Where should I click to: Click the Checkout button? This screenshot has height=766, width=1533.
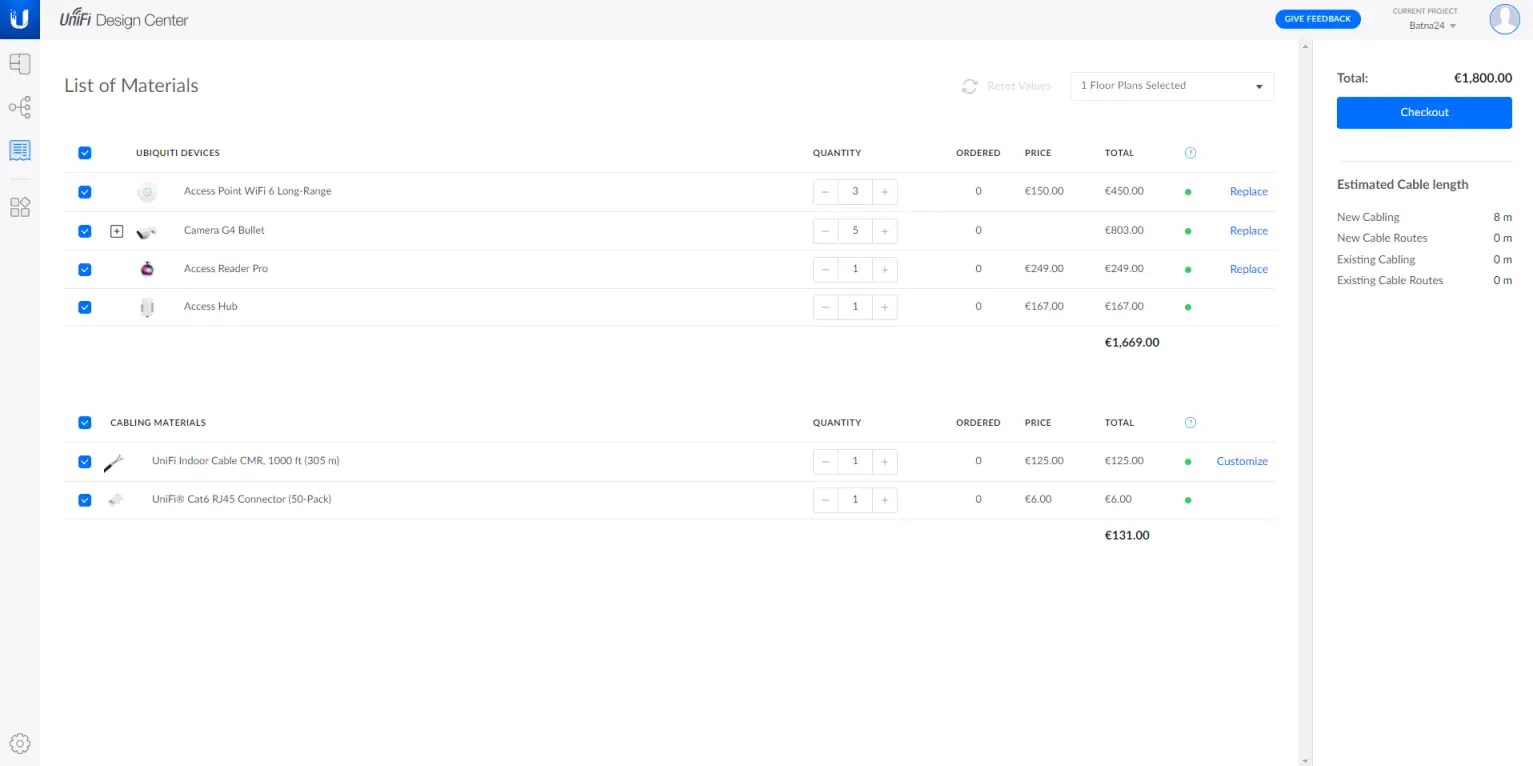(1423, 112)
